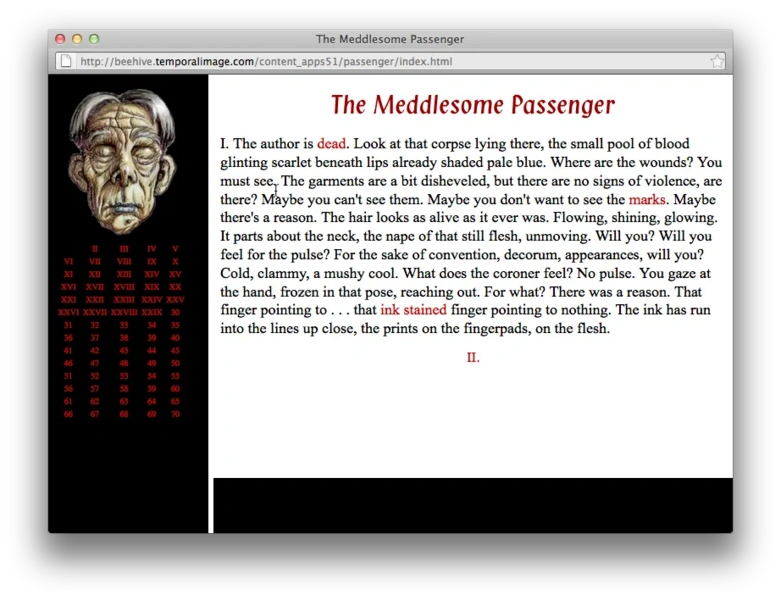This screenshot has width=781, height=600.
Task: Open chapter 55 in sidebar index
Action: (x=175, y=376)
